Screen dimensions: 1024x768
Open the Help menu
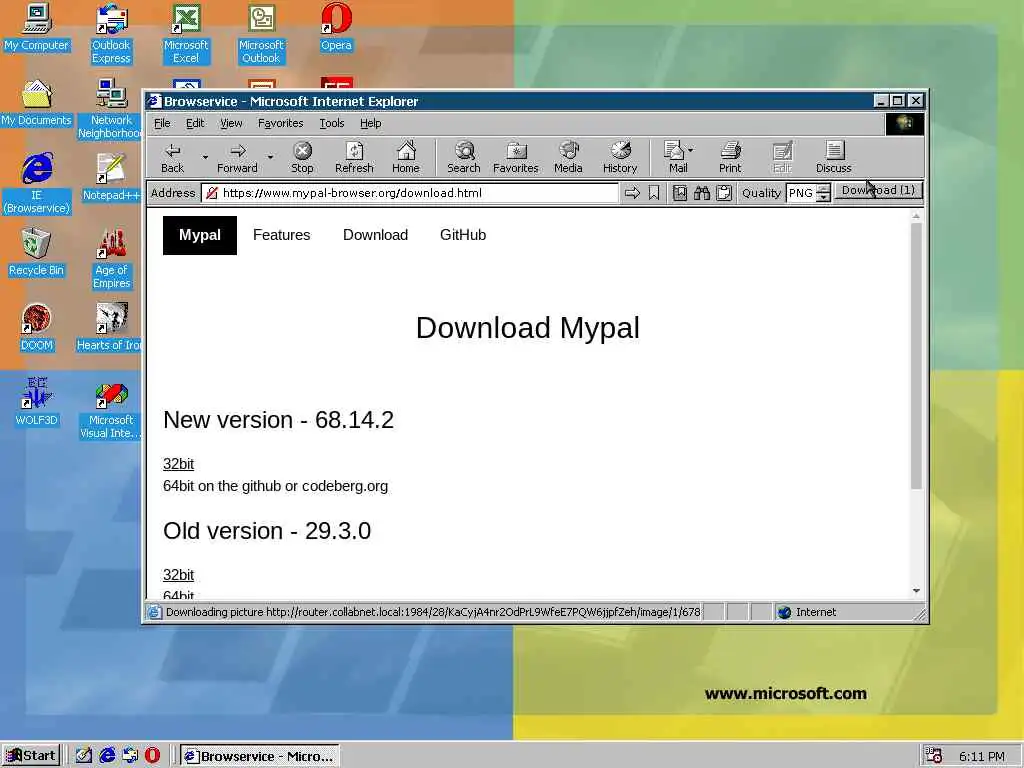(370, 123)
